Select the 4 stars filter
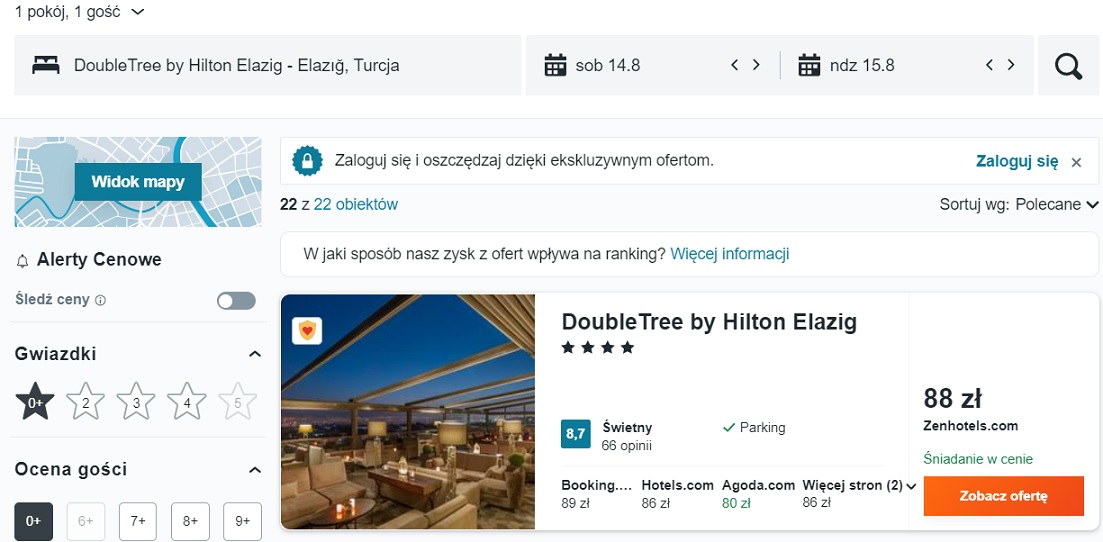The width and height of the screenshot is (1103, 542). [x=186, y=402]
